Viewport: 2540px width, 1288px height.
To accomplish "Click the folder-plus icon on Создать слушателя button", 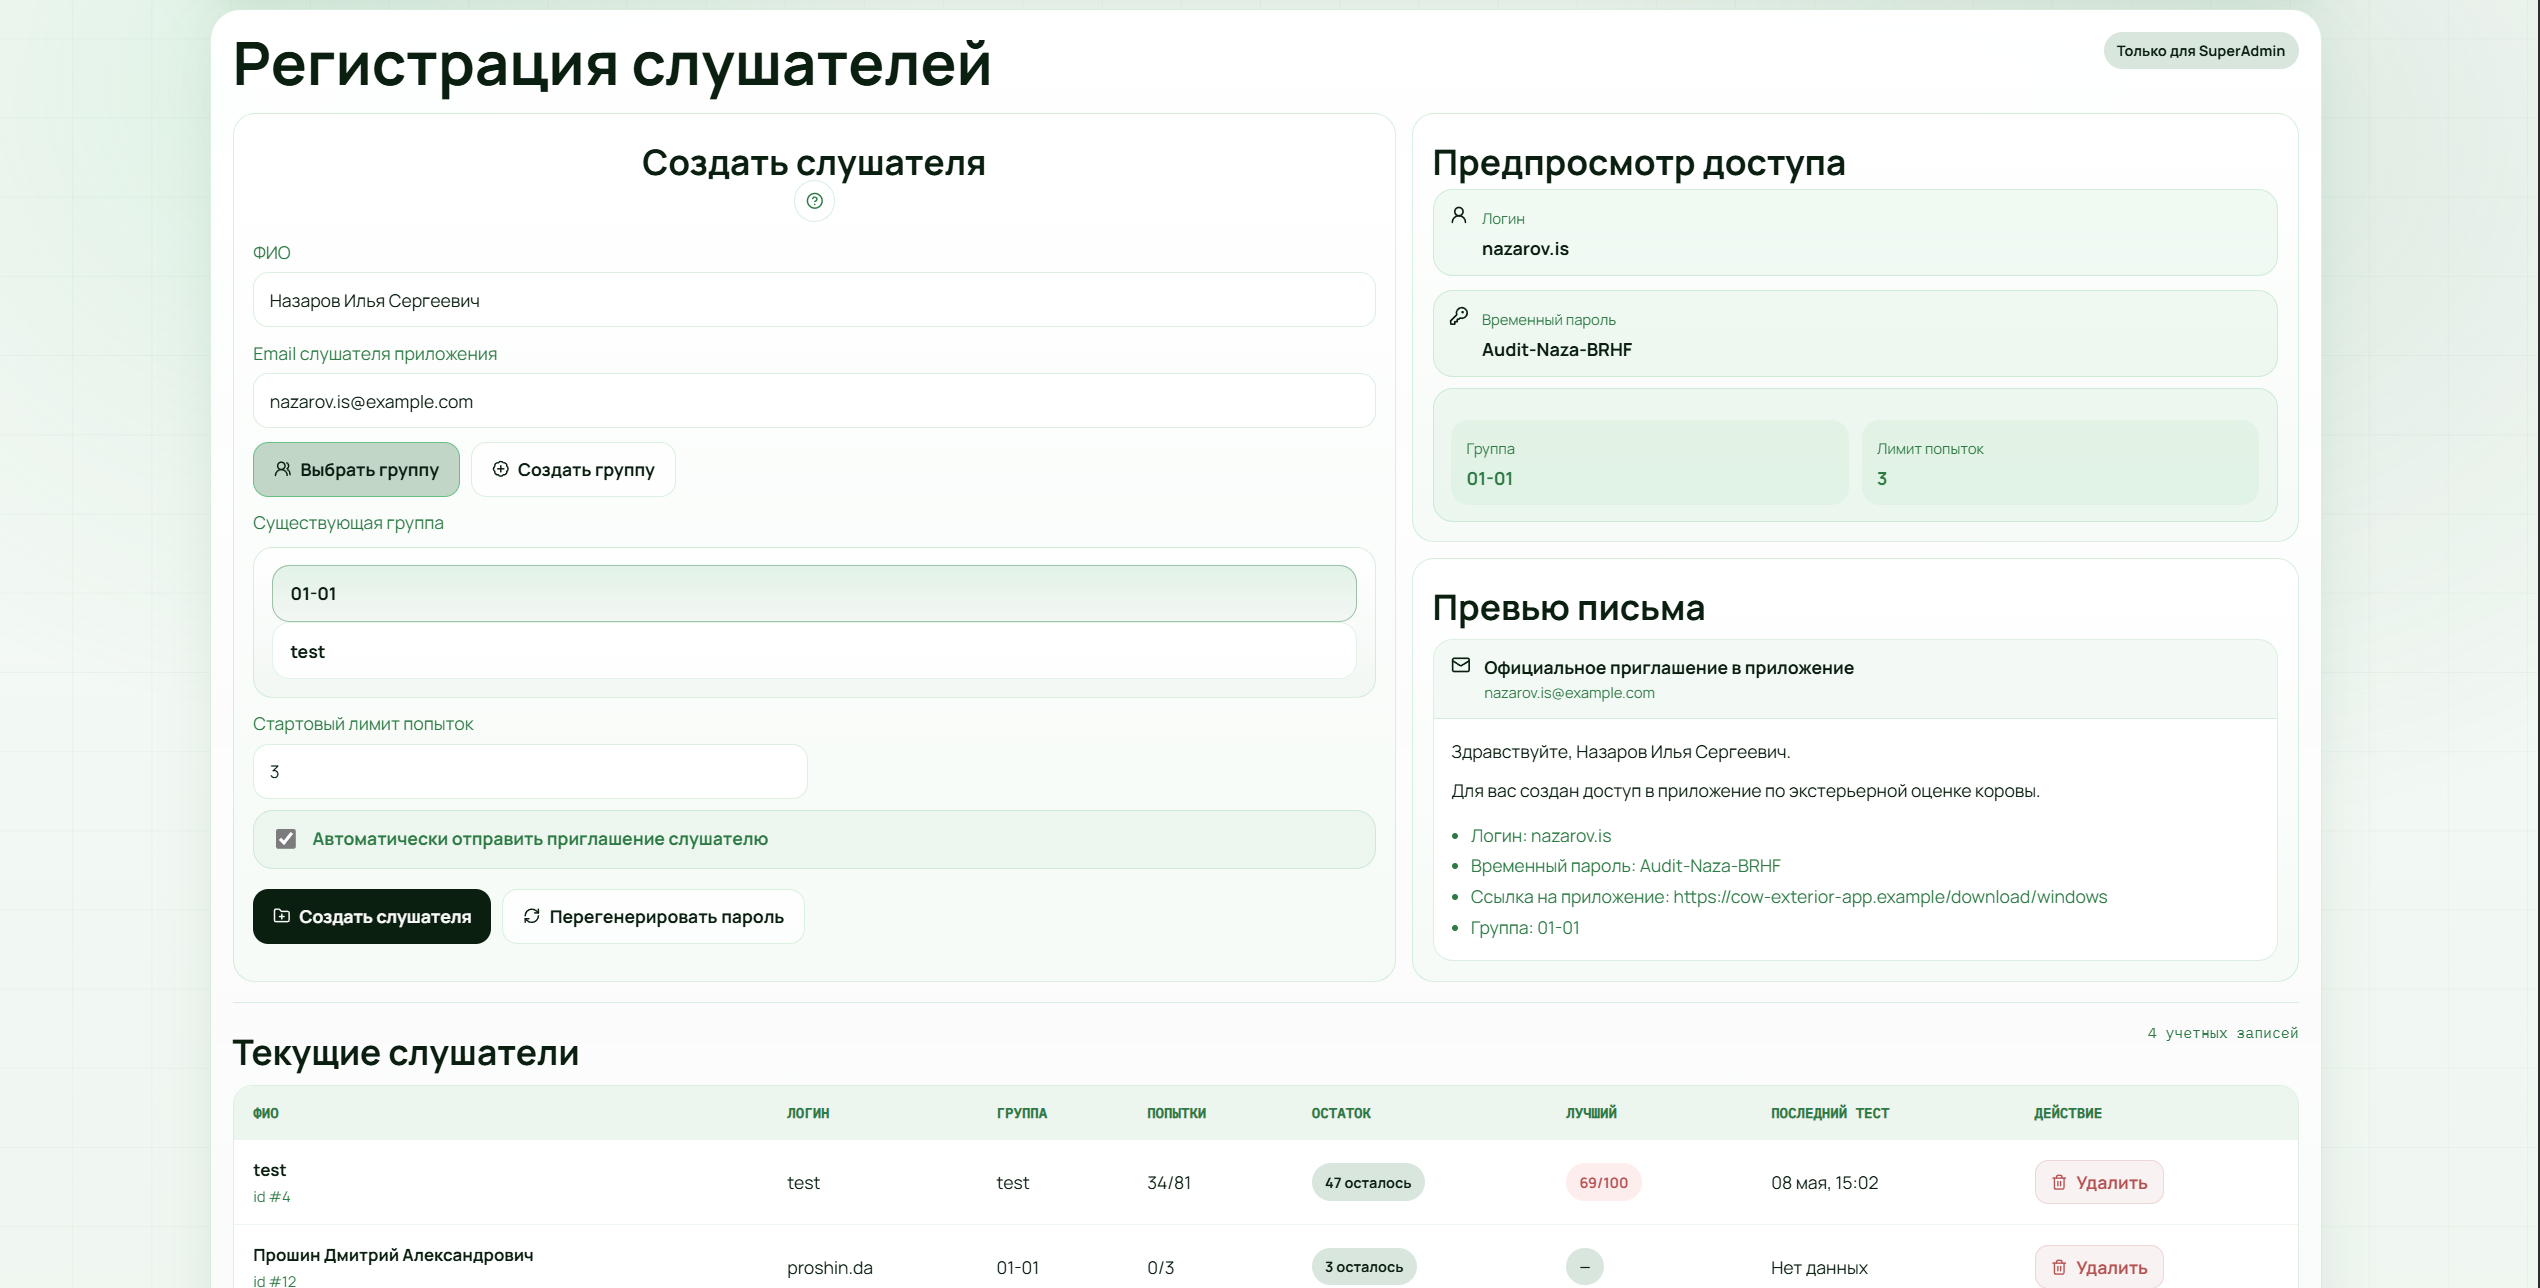I will point(282,916).
